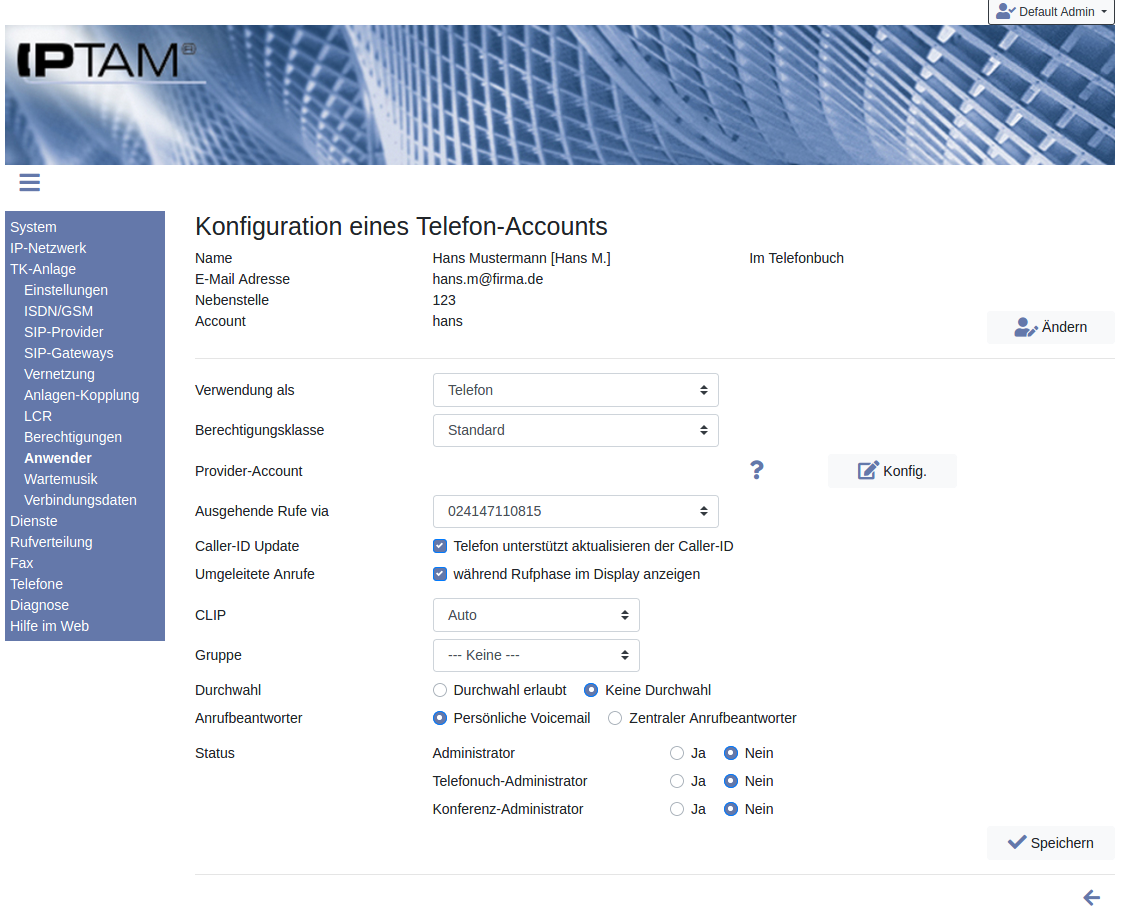Click the back arrow icon
The image size is (1127, 920).
click(1092, 898)
